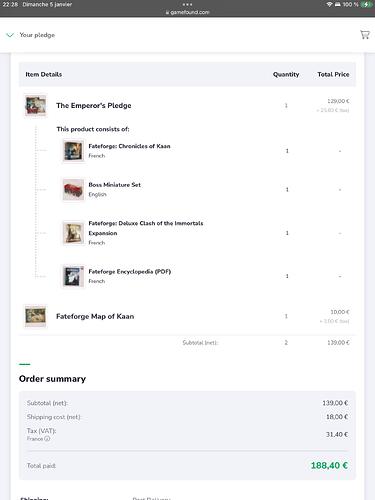Click Fateforge: Chronicles of Kaan item name
Screen dimensions: 375x500
[129, 146]
